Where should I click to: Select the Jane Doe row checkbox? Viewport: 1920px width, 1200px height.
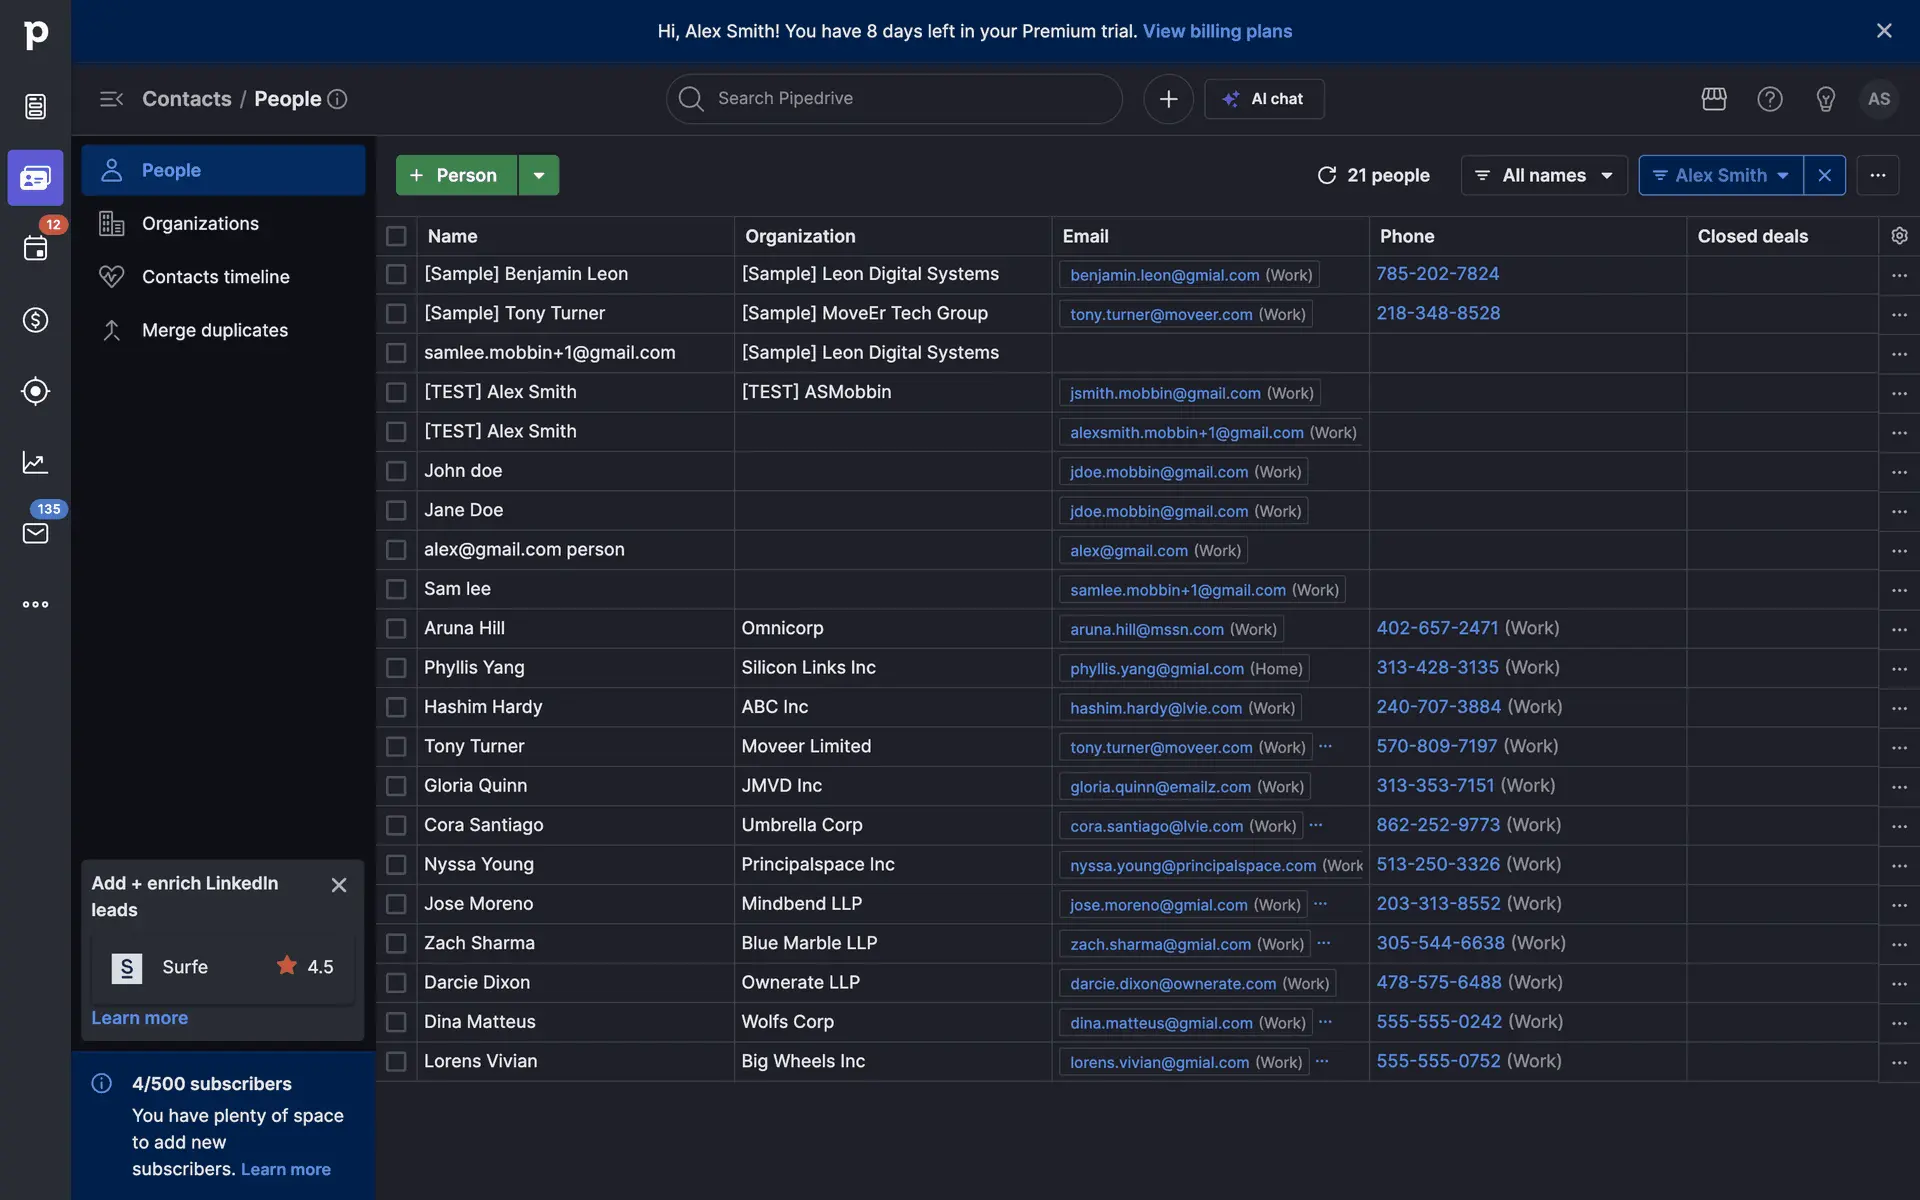tap(396, 511)
